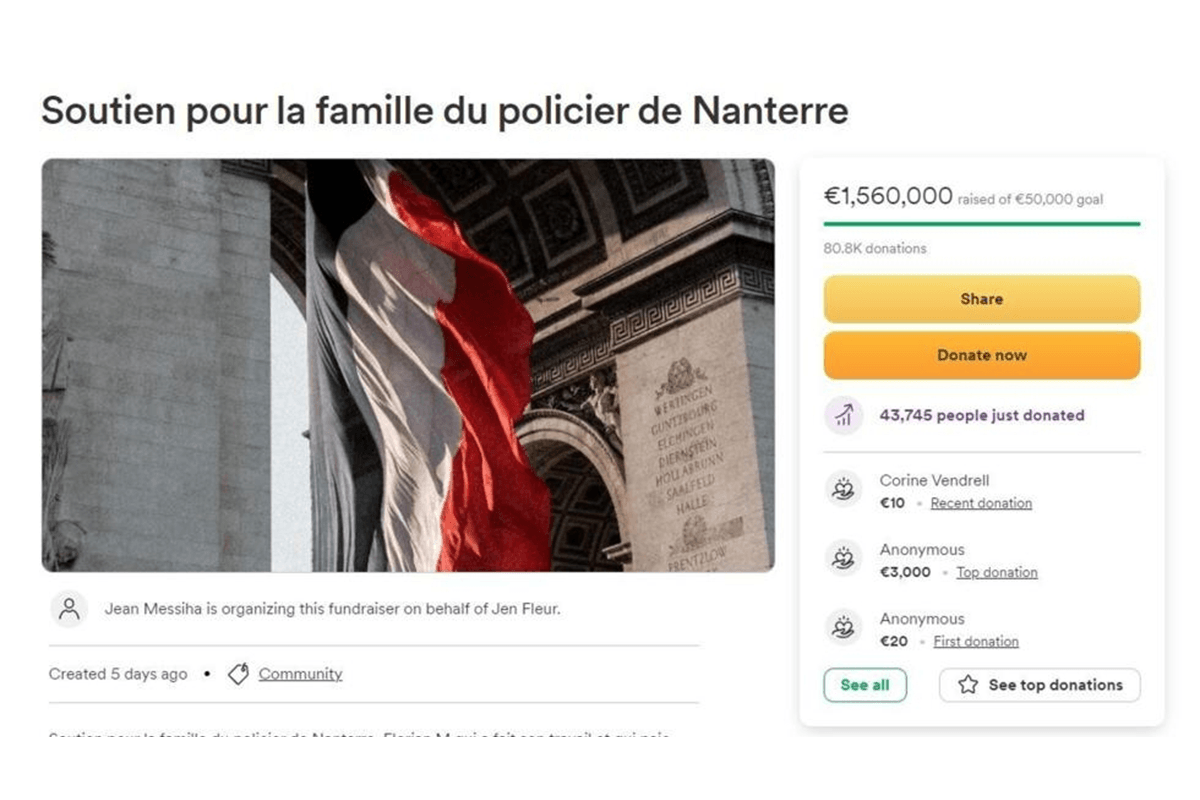
Task: Follow the Top donation link
Action: click(x=997, y=572)
